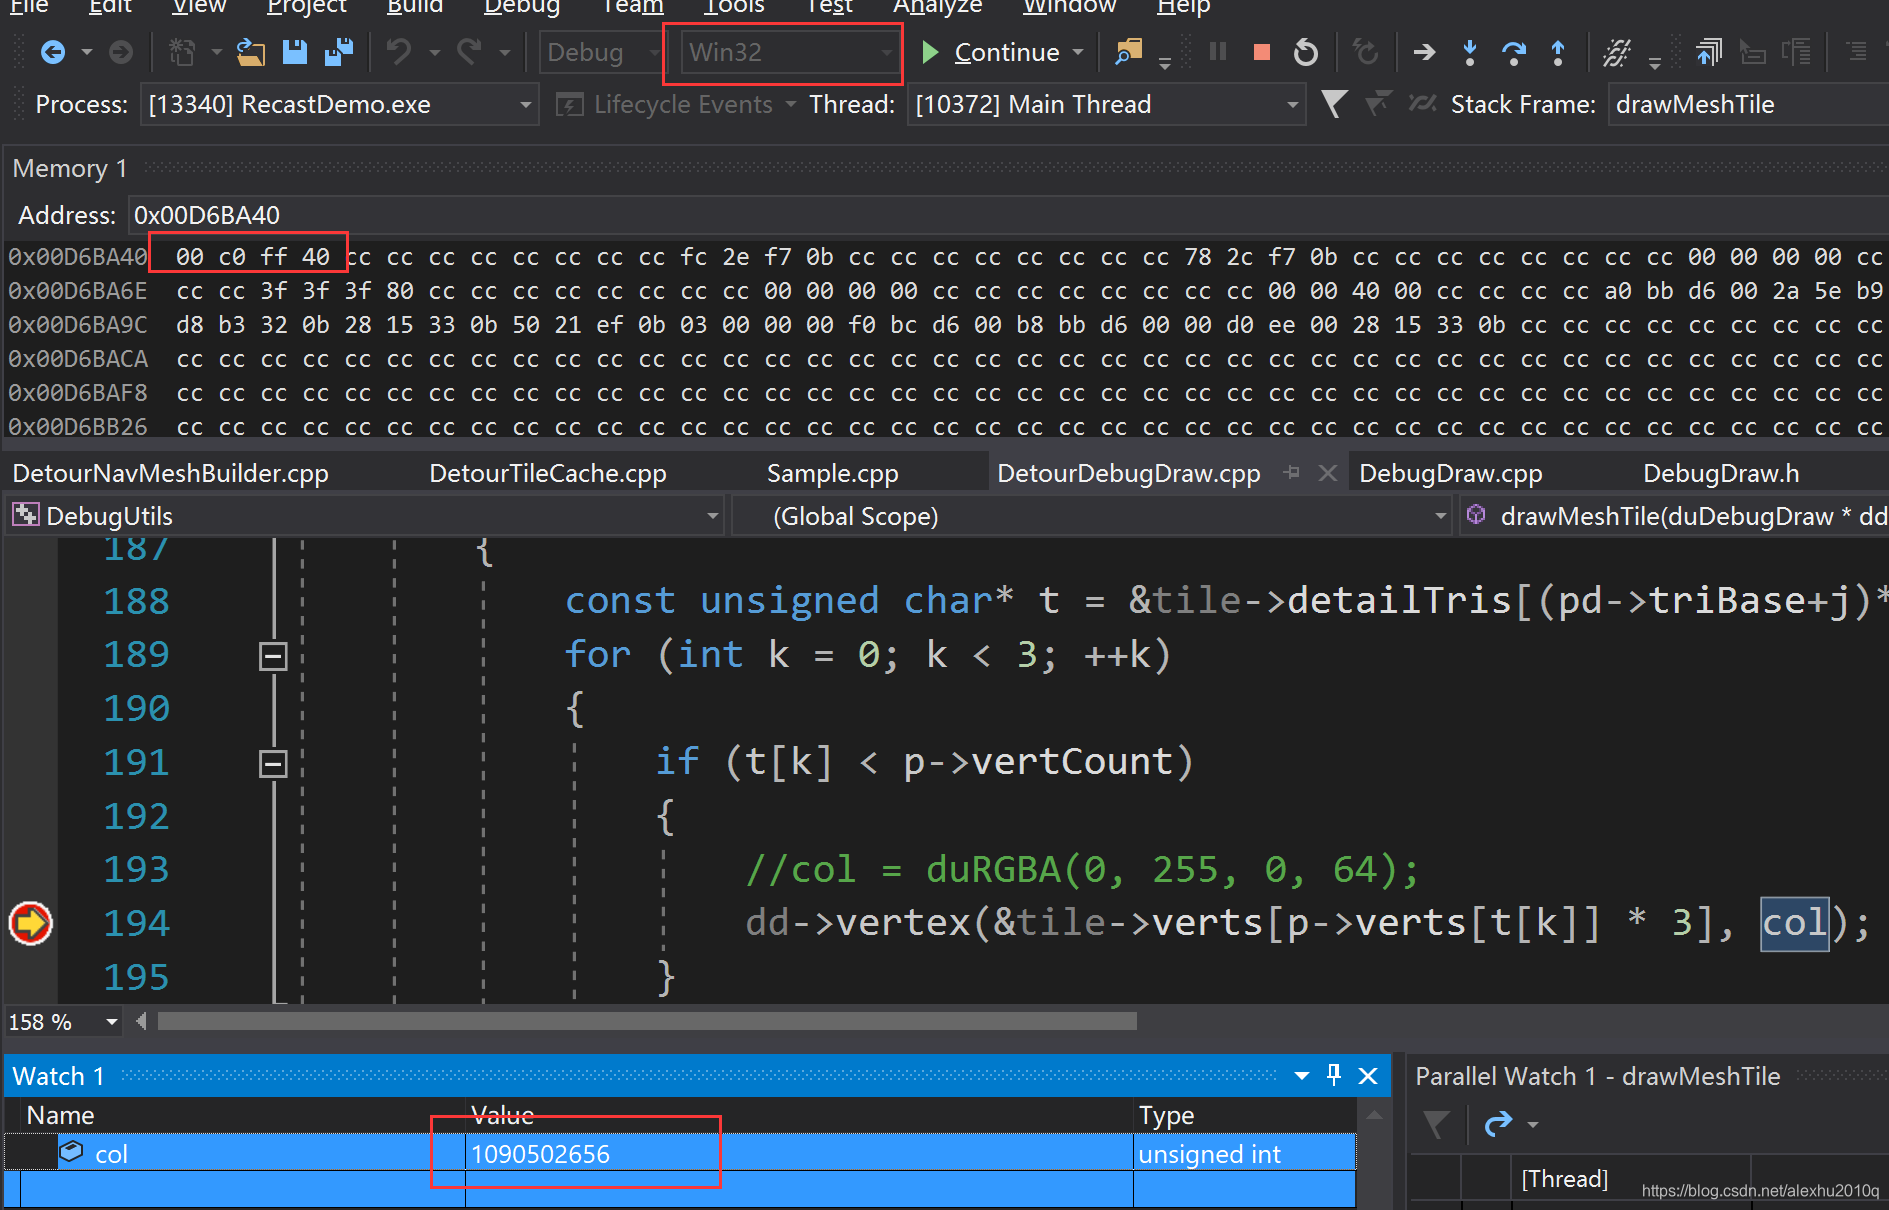This screenshot has height=1210, width=1889.
Task: Open the Build menu
Action: [415, 6]
